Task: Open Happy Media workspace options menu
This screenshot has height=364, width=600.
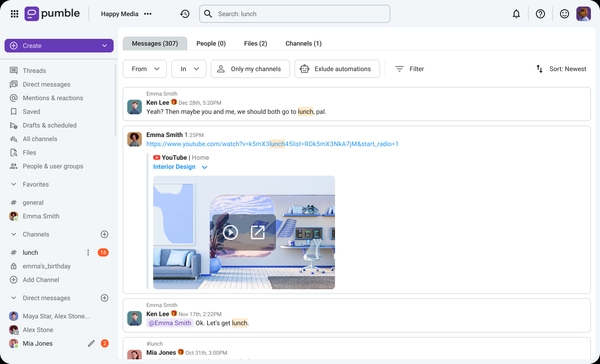Action: click(148, 14)
